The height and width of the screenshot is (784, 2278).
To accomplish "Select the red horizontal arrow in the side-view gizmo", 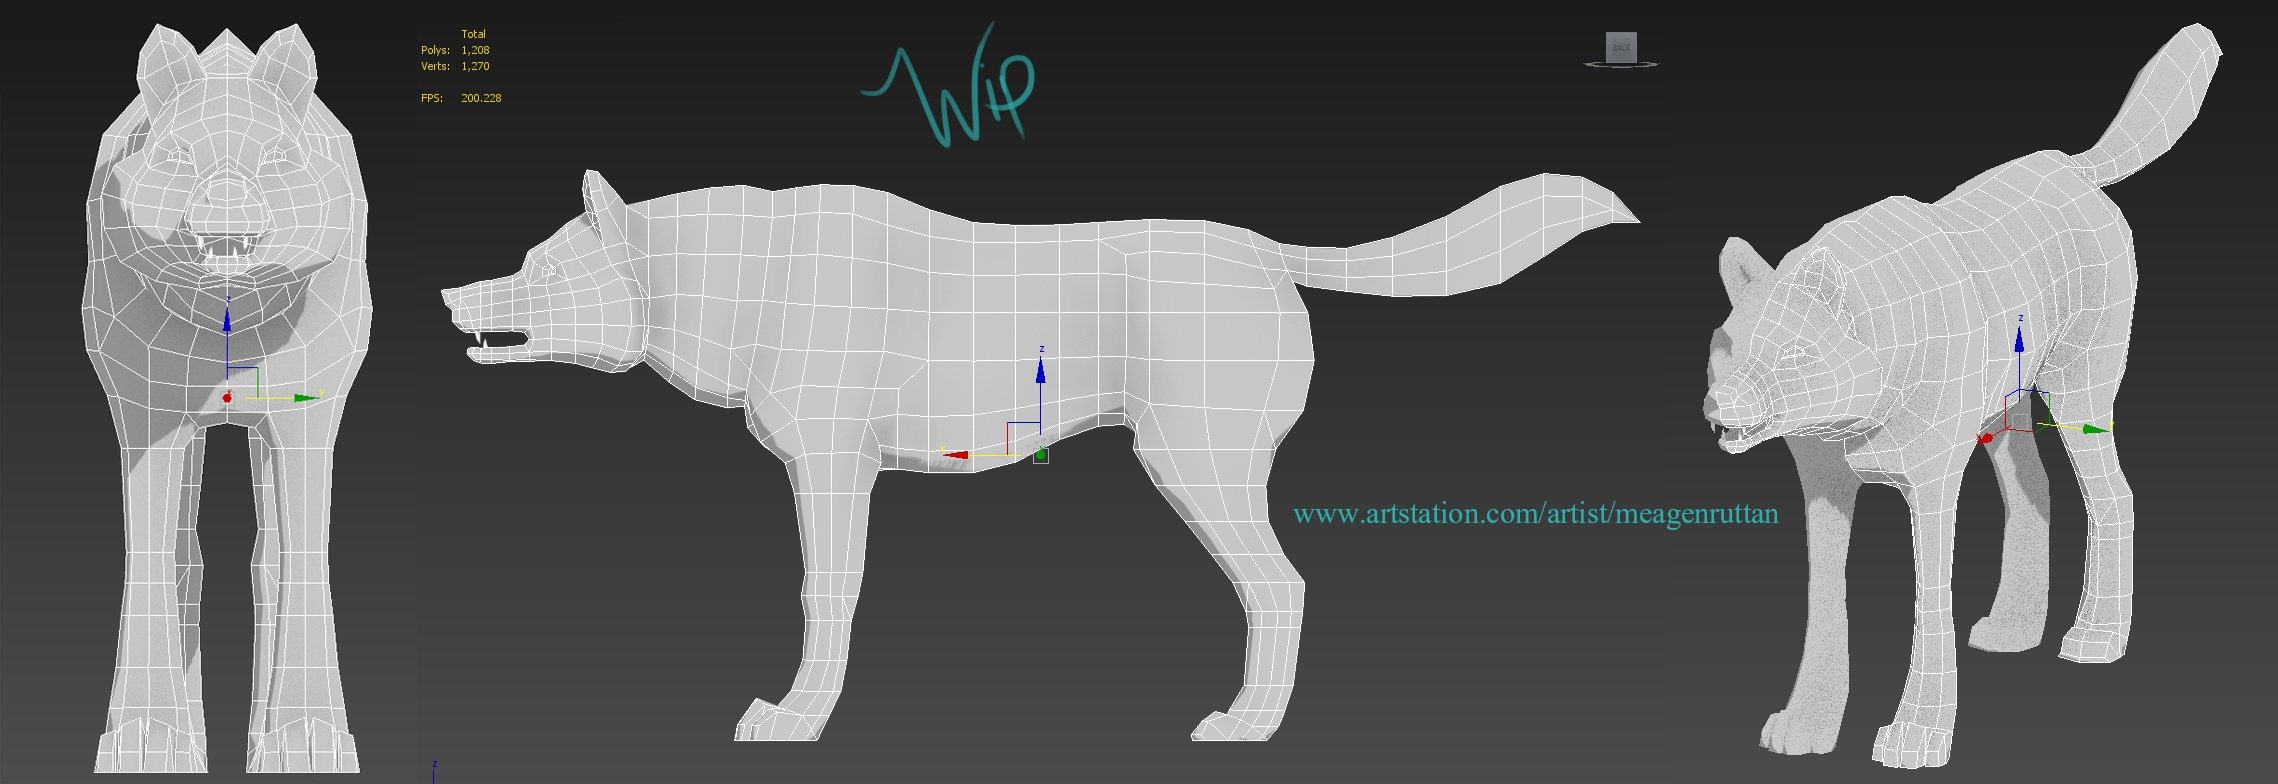I will coord(955,455).
